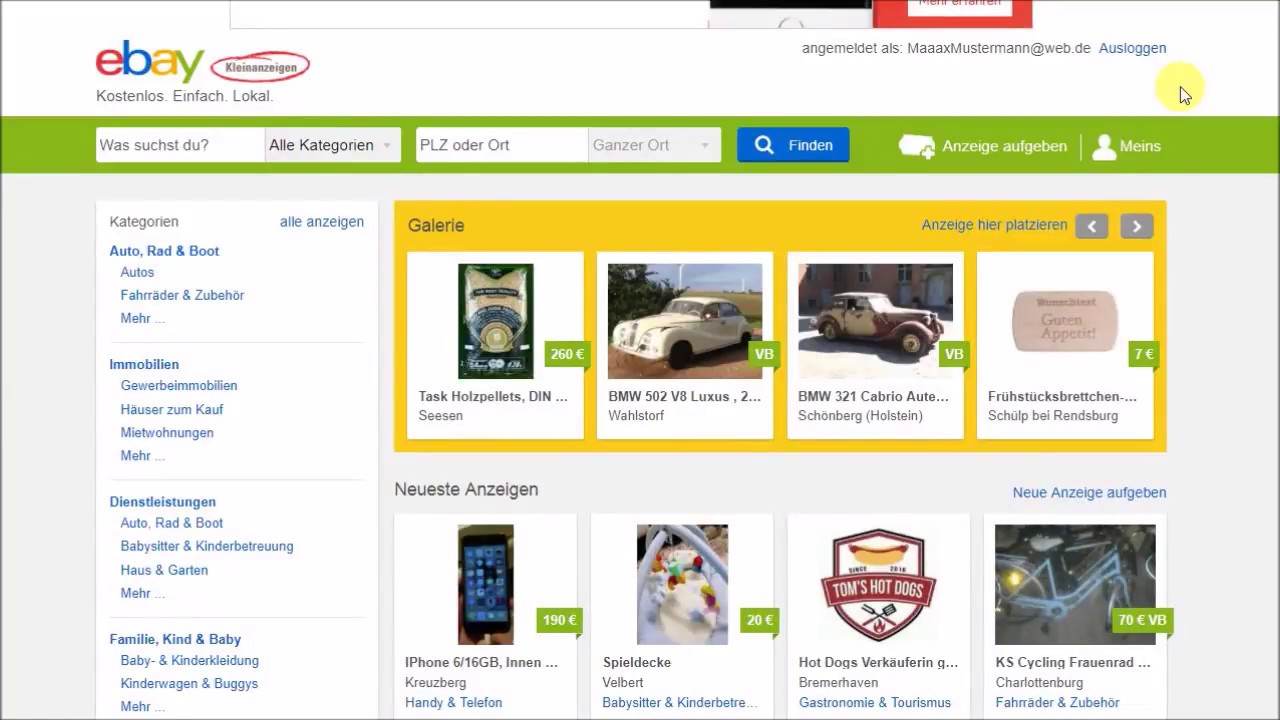
Task: Open BMW 502 V8 Luxus photo
Action: (685, 321)
